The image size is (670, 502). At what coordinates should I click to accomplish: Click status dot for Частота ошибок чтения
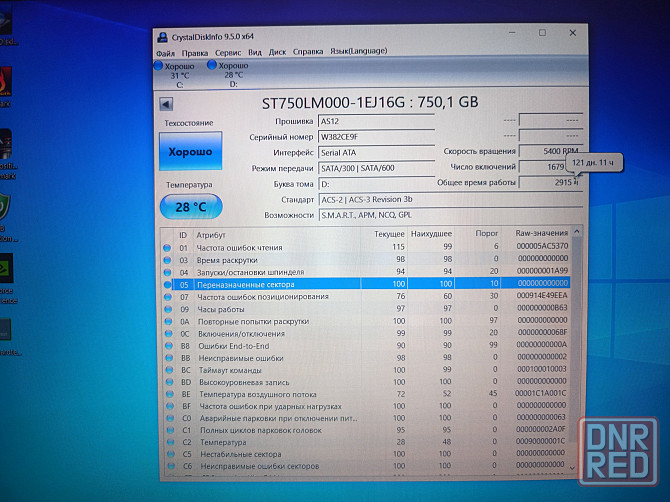(x=167, y=248)
